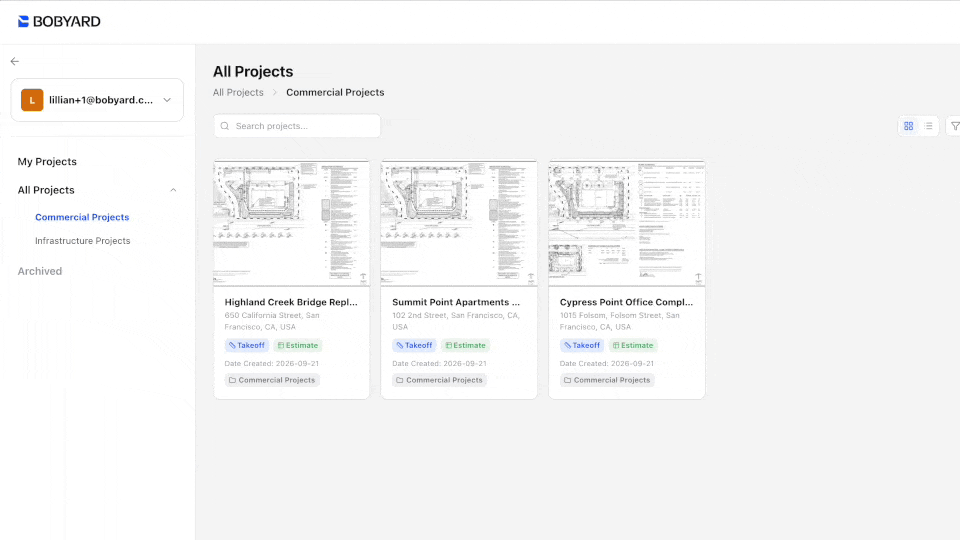Open Takeoff for Highland Creek Bridge

[x=247, y=345]
